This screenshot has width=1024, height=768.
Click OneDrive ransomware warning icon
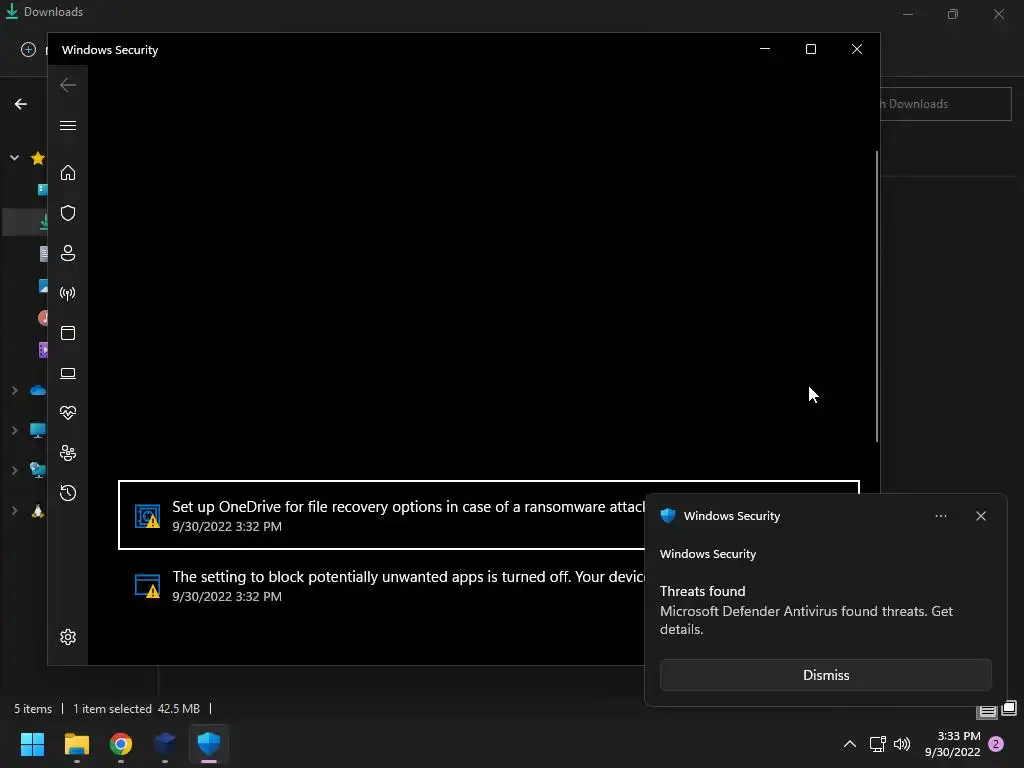[x=148, y=516]
